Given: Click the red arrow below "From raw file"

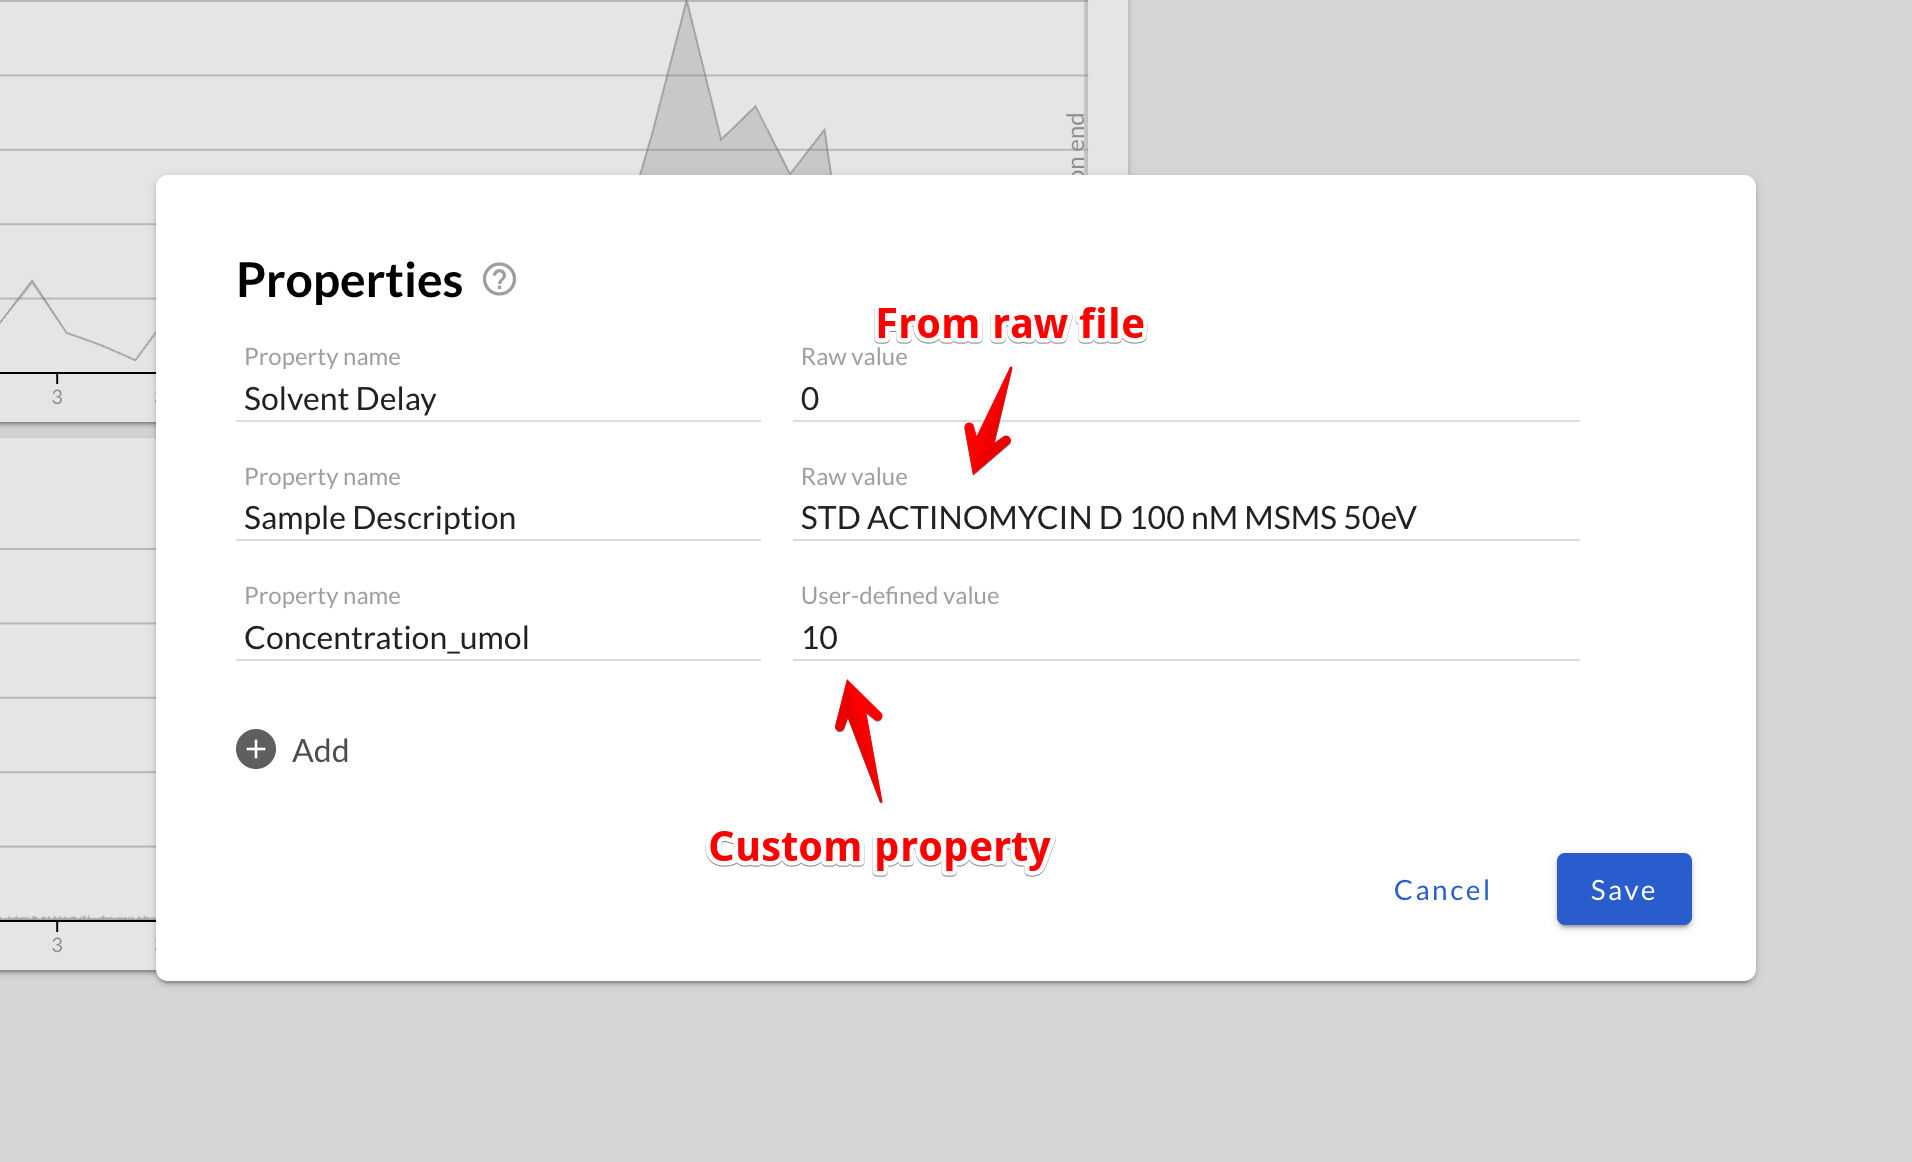Looking at the screenshot, I should coord(991,425).
